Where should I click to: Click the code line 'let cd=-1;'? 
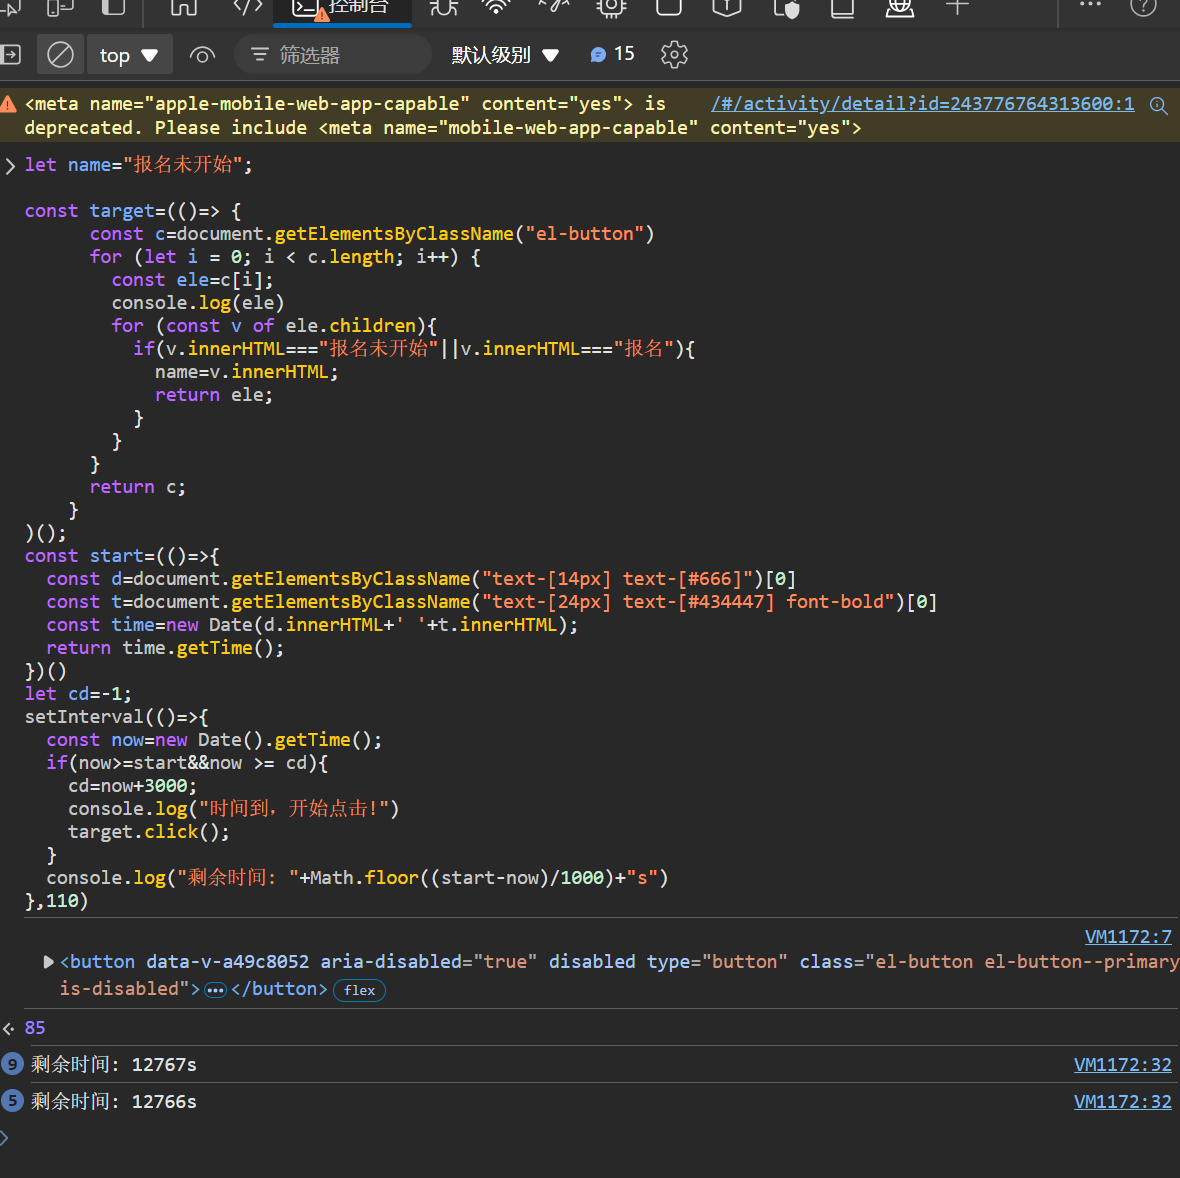point(78,693)
